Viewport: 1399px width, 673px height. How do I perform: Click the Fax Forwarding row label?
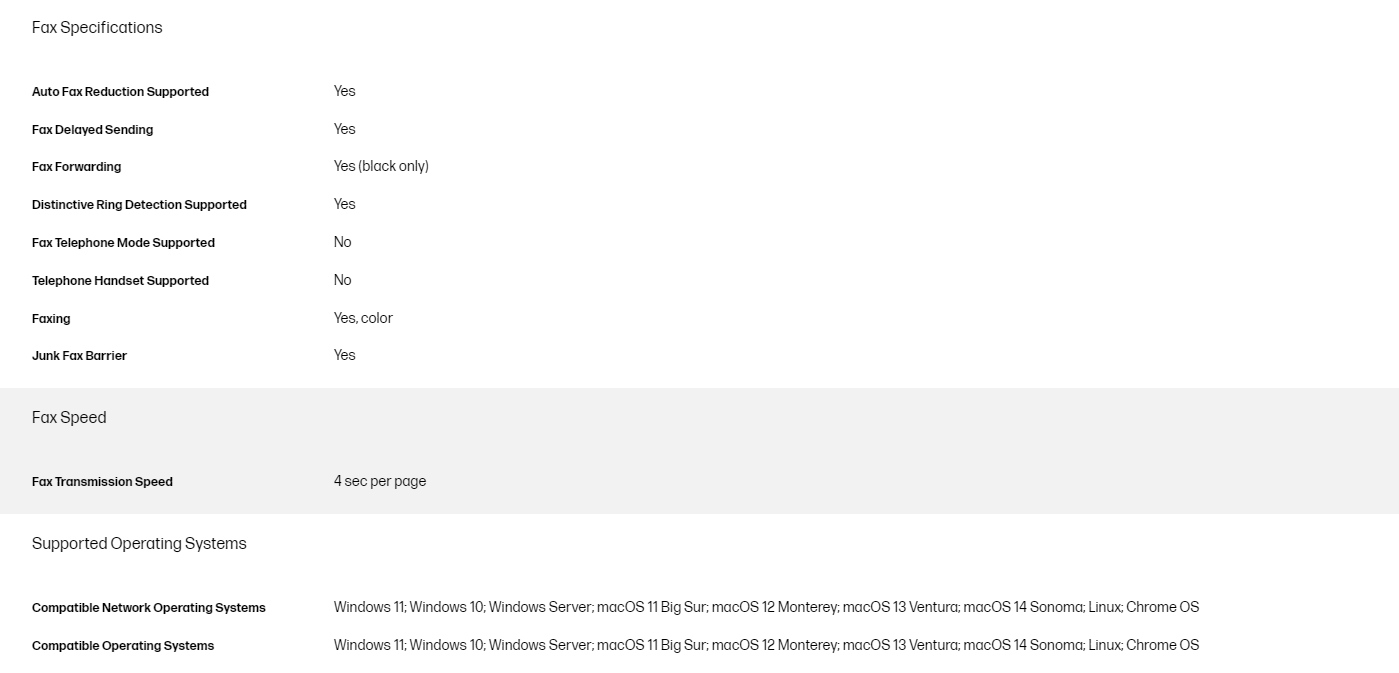point(76,167)
